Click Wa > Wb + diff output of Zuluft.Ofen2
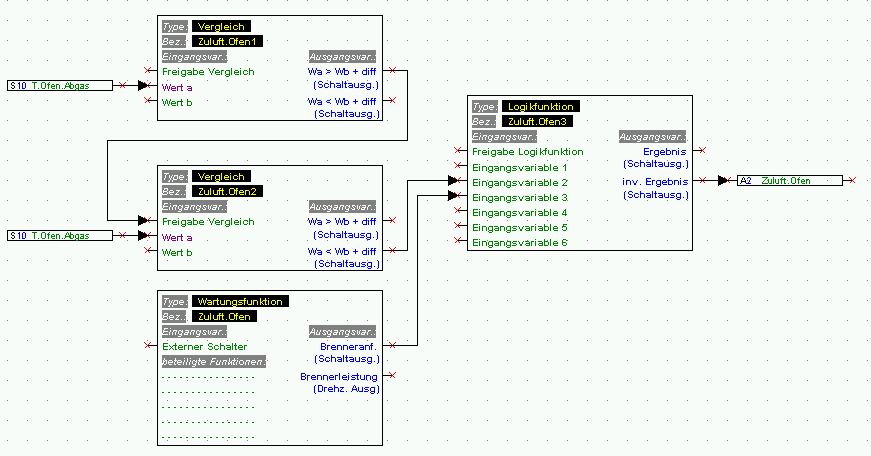The width and height of the screenshot is (871, 456). [x=342, y=222]
